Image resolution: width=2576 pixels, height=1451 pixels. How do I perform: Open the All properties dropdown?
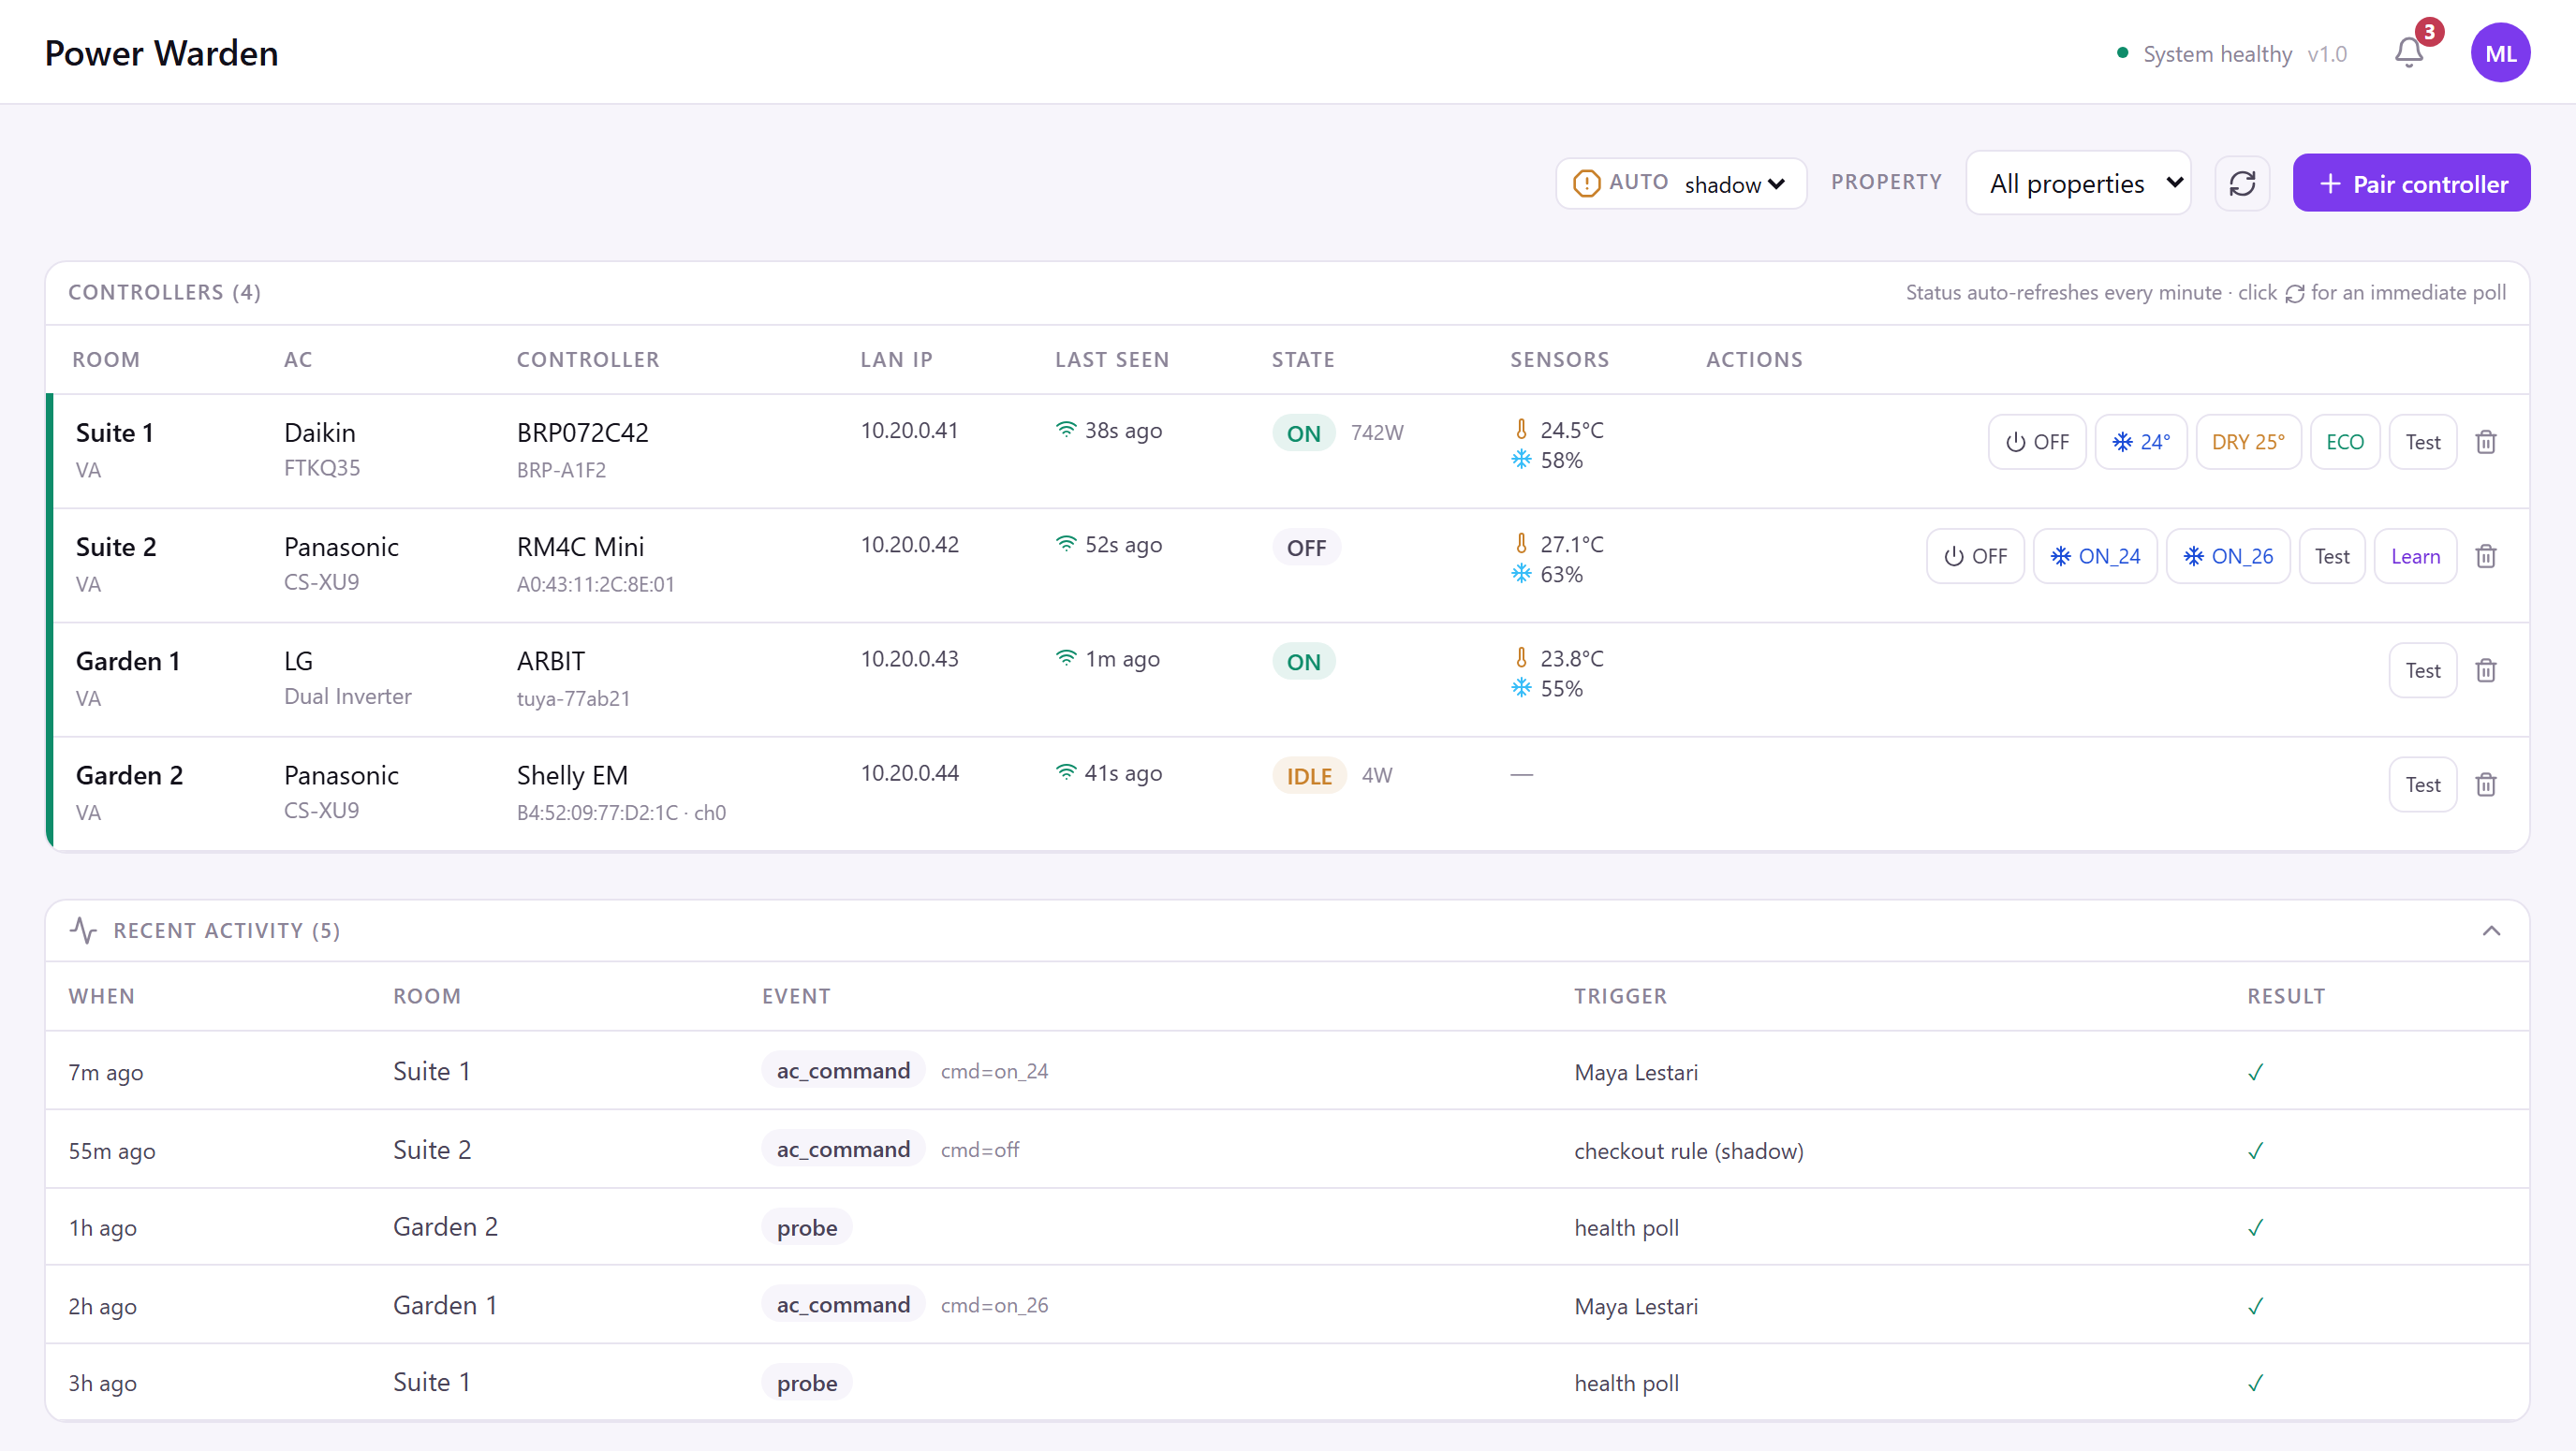pyautogui.click(x=2078, y=184)
